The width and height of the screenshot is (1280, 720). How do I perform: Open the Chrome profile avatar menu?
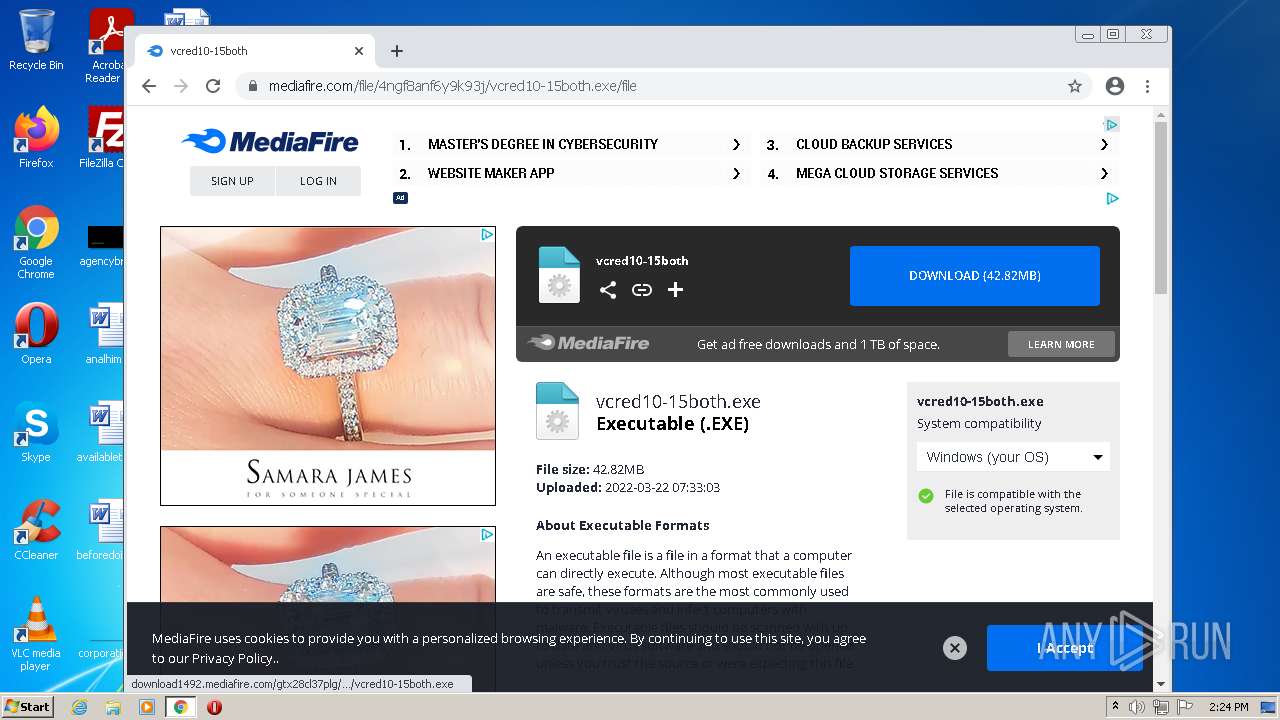pyautogui.click(x=1115, y=86)
